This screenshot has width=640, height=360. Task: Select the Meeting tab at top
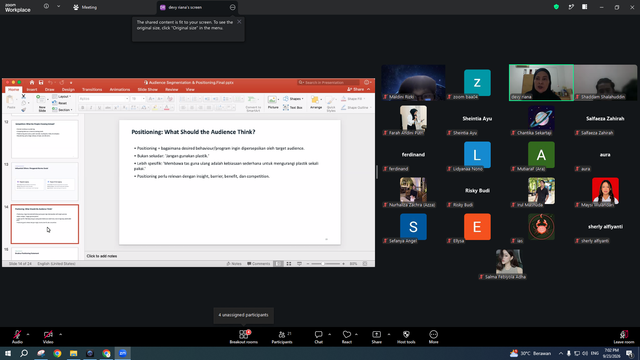(85, 7)
